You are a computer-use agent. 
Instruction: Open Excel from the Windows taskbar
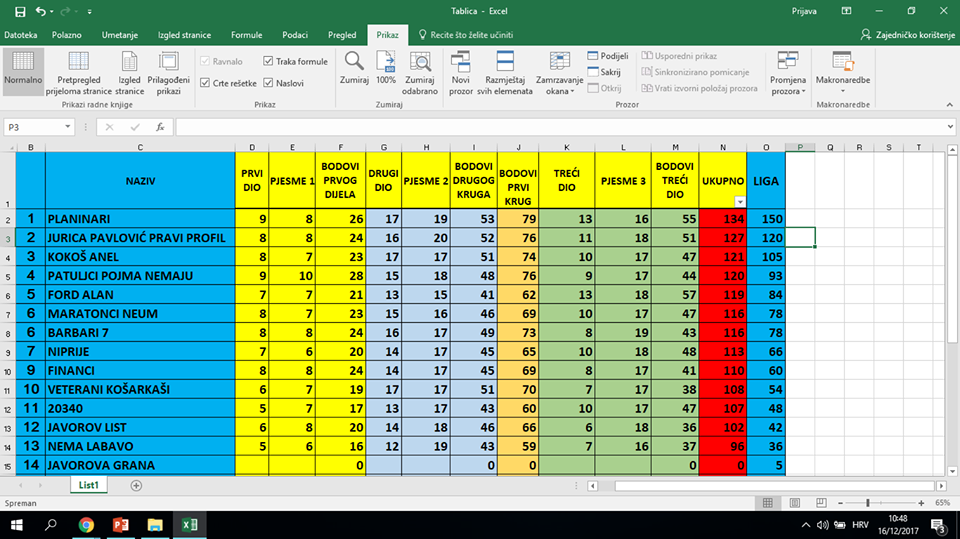187,524
